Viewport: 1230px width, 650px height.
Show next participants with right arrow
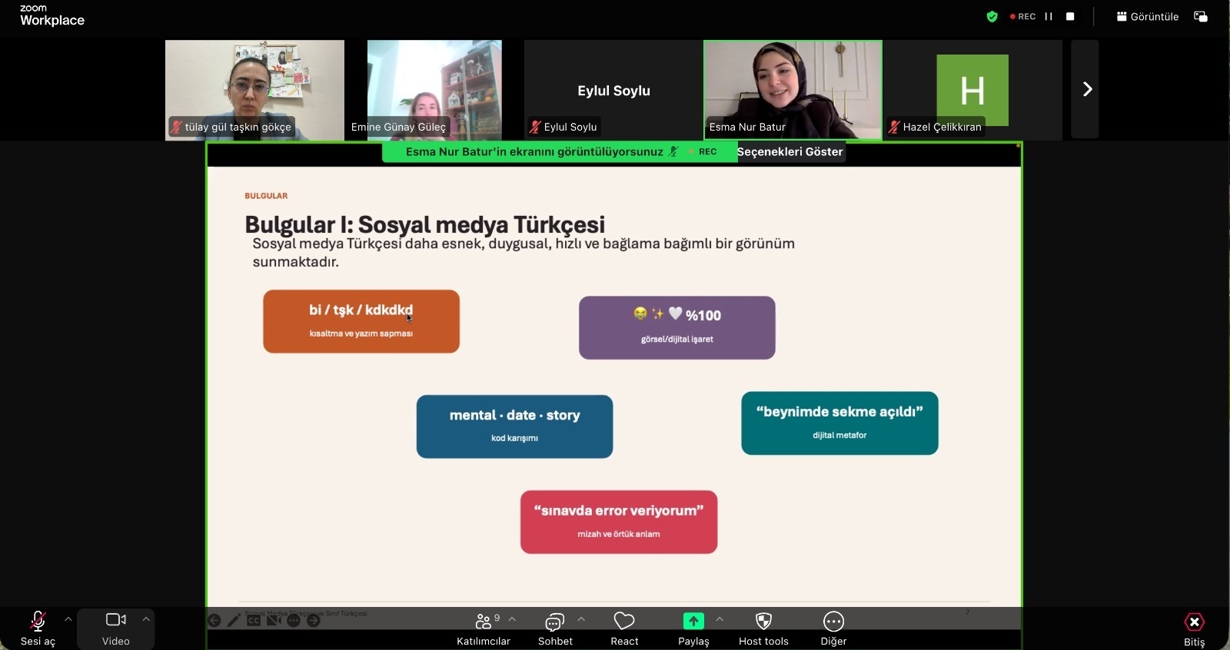(1086, 89)
